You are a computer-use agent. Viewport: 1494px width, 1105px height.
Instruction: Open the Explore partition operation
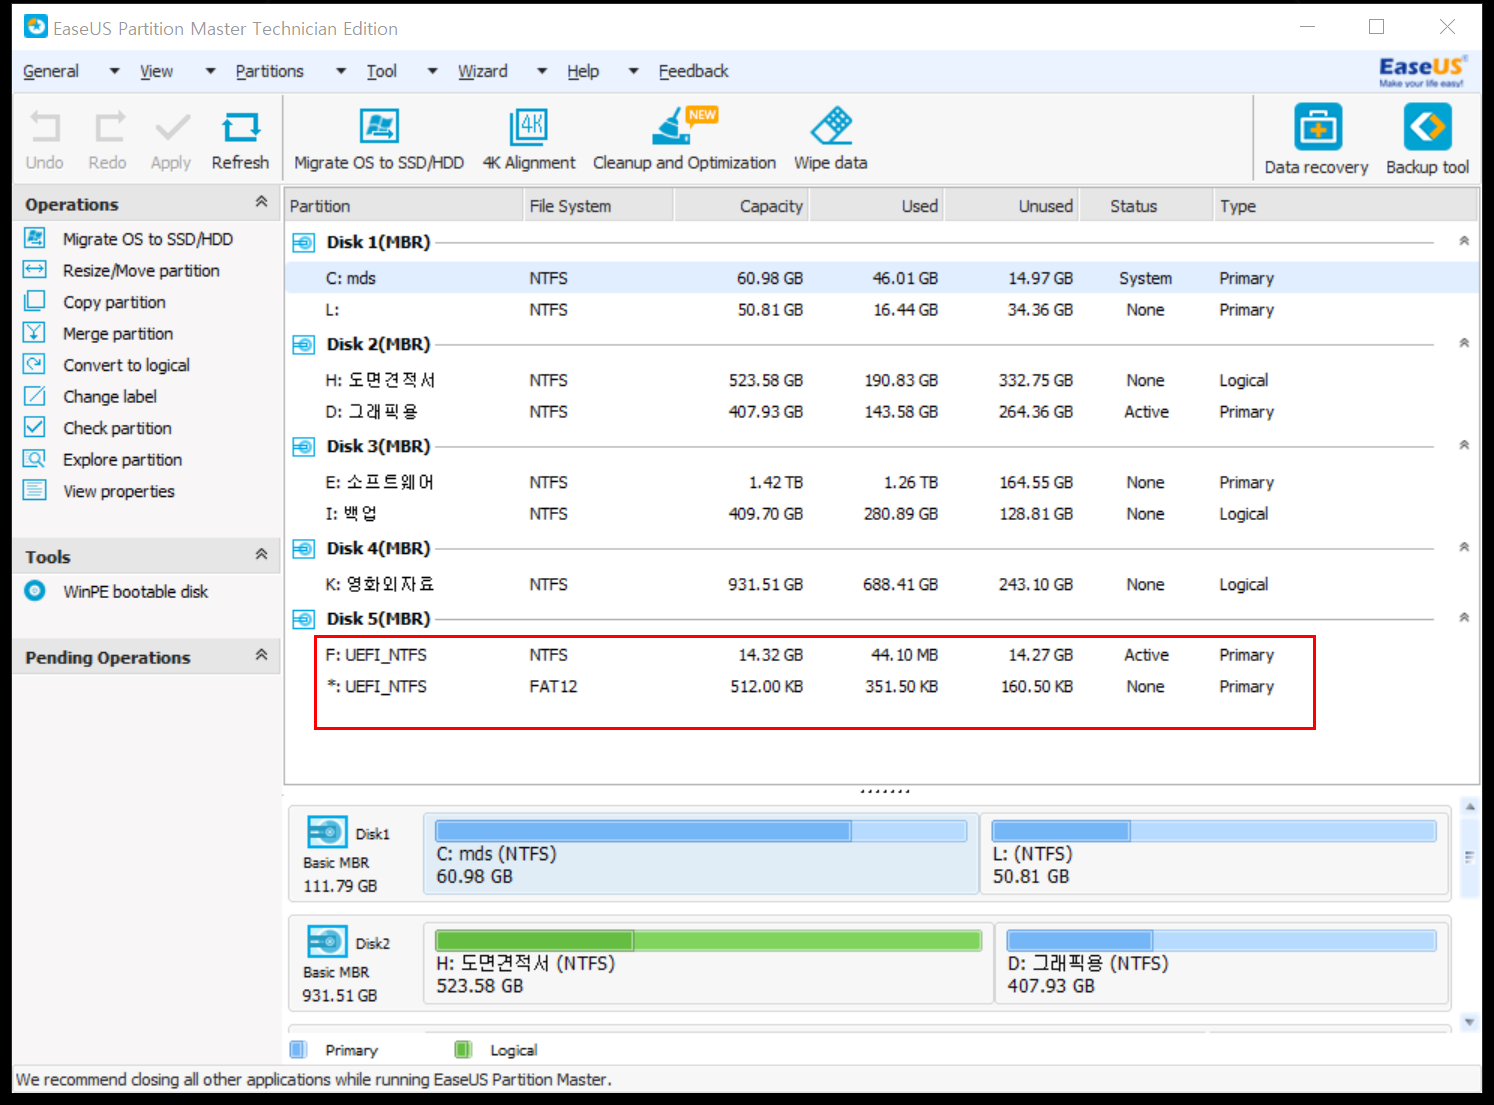point(122,460)
